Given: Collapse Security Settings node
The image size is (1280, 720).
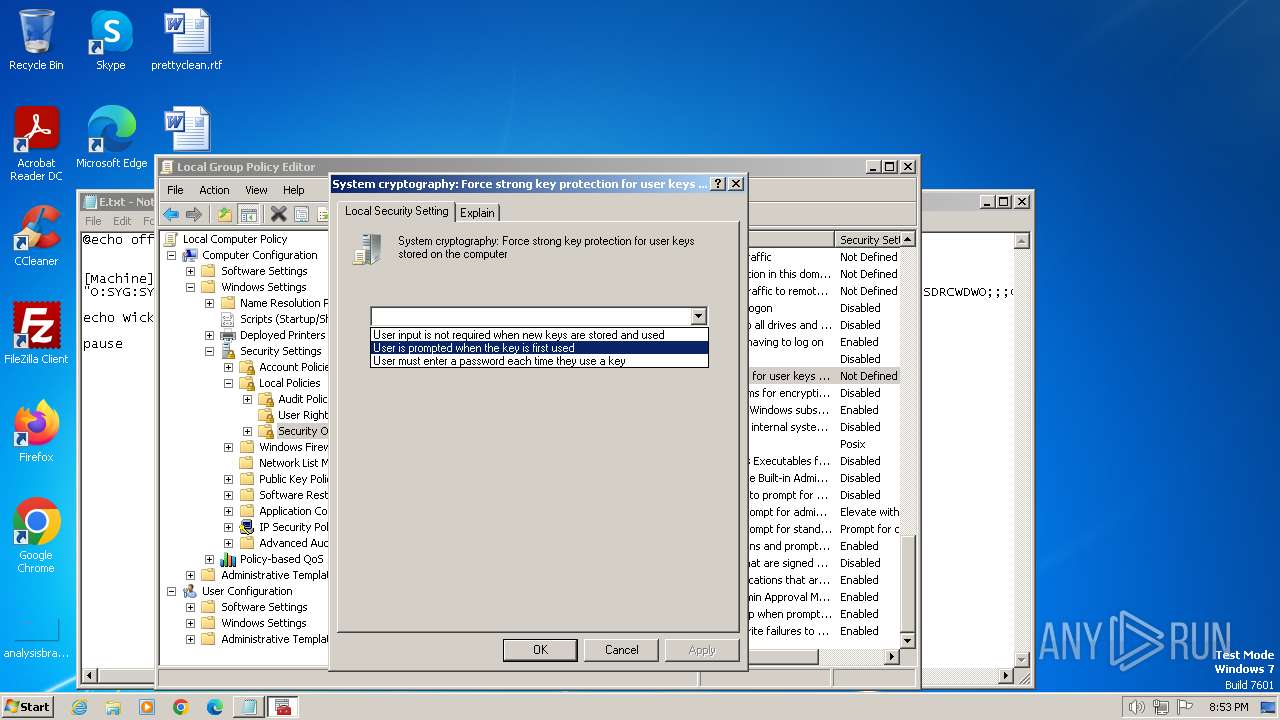Looking at the screenshot, I should tap(209, 351).
